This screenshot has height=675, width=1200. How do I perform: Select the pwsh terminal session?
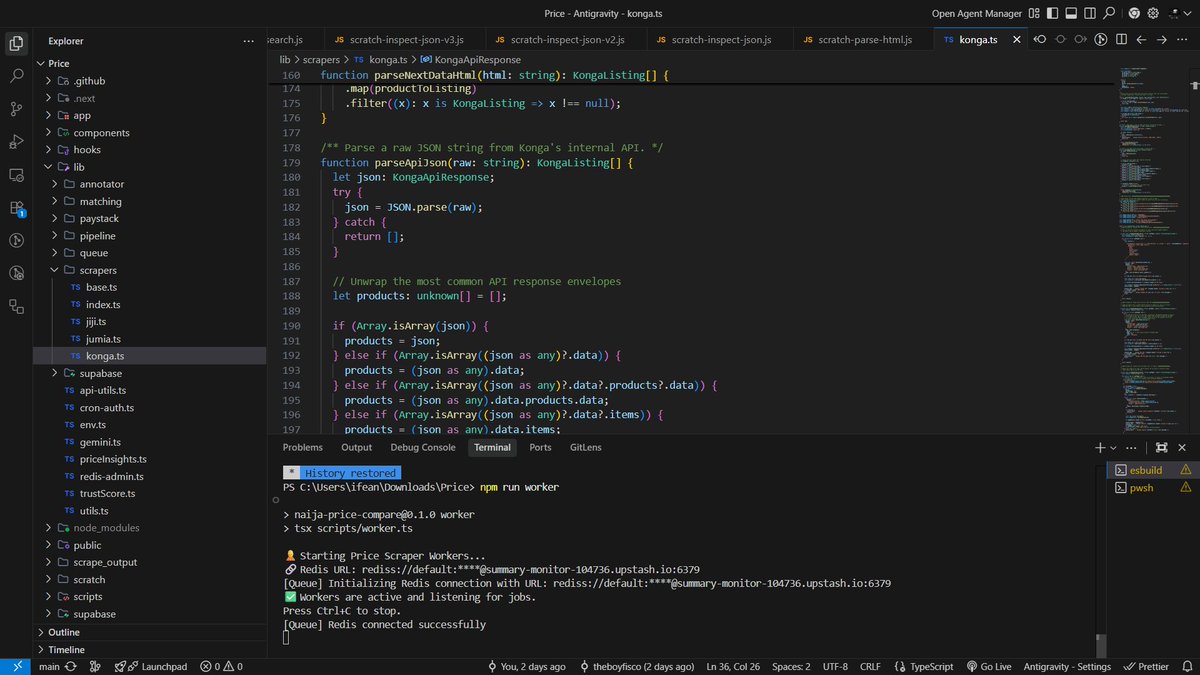[1152, 487]
